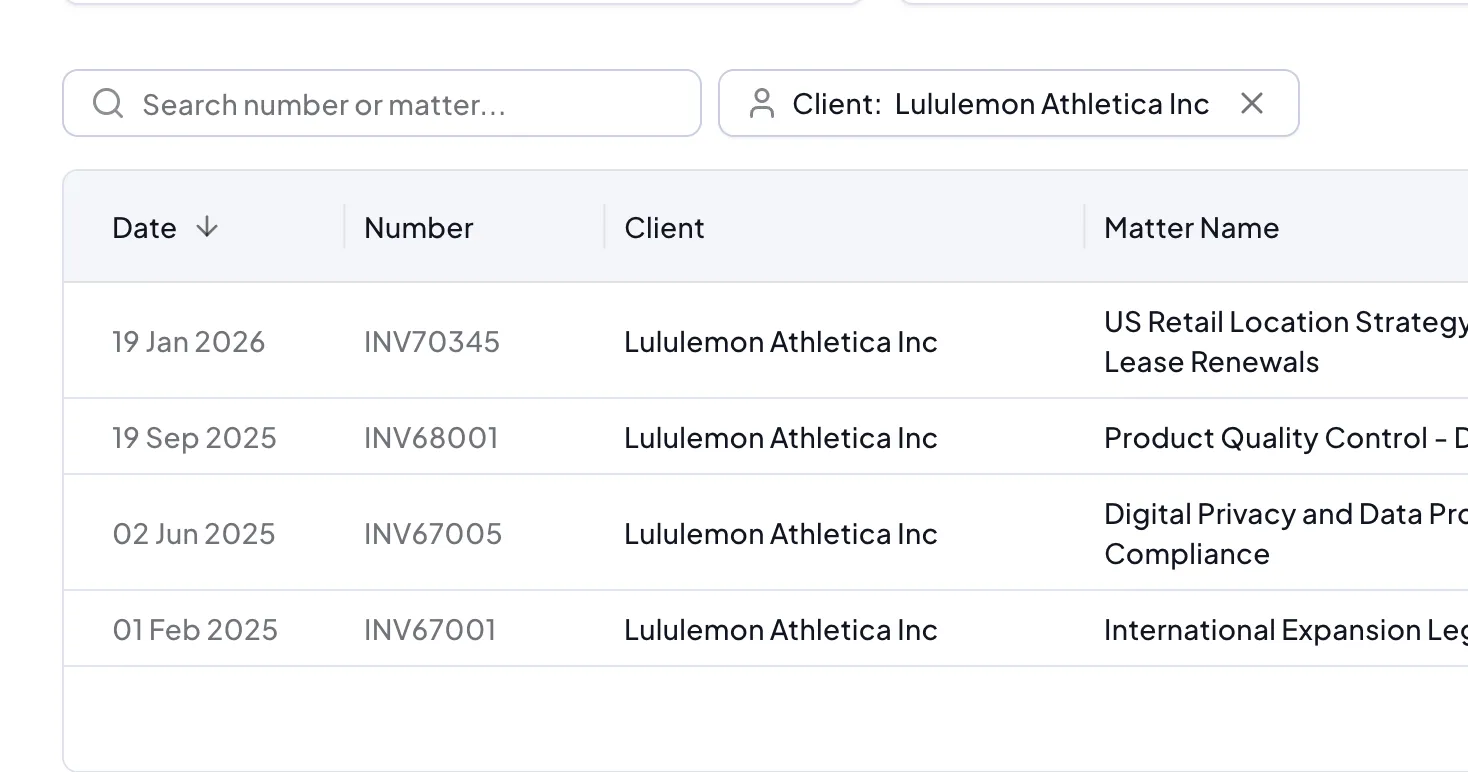
Task: Sort by the Number column header
Action: [x=419, y=228]
